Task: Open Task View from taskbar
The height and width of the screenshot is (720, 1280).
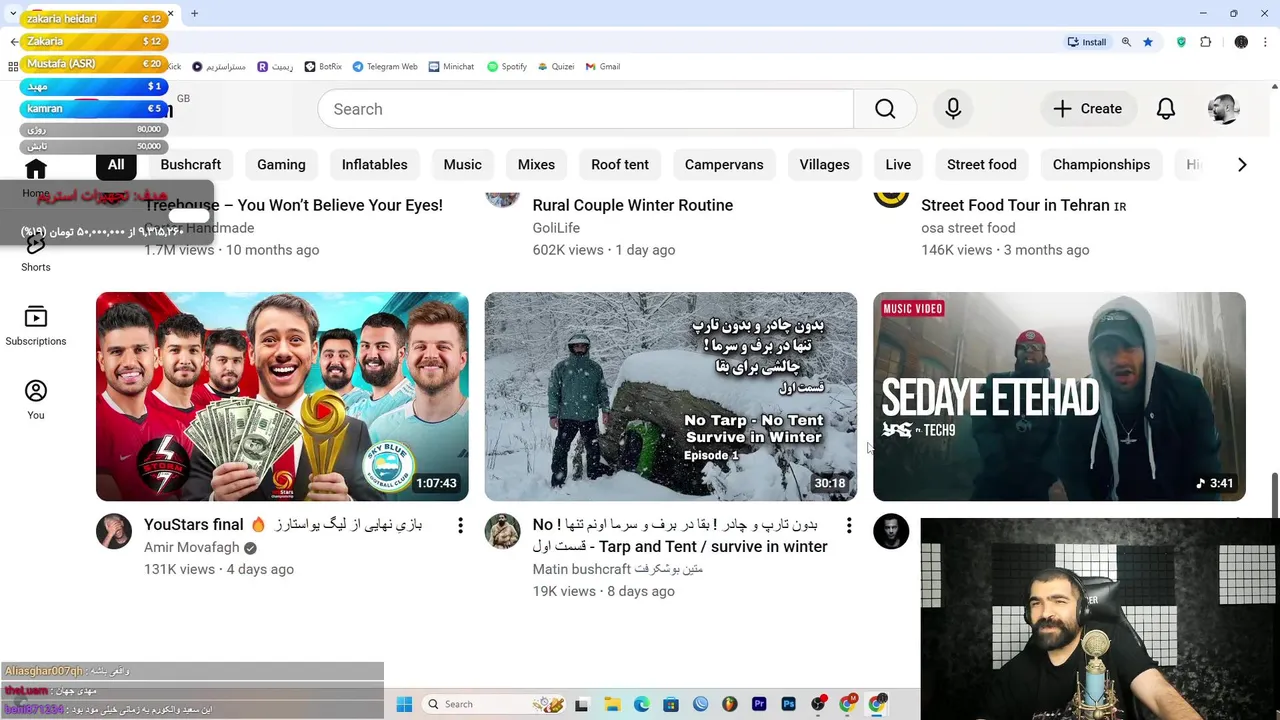Action: point(582,704)
